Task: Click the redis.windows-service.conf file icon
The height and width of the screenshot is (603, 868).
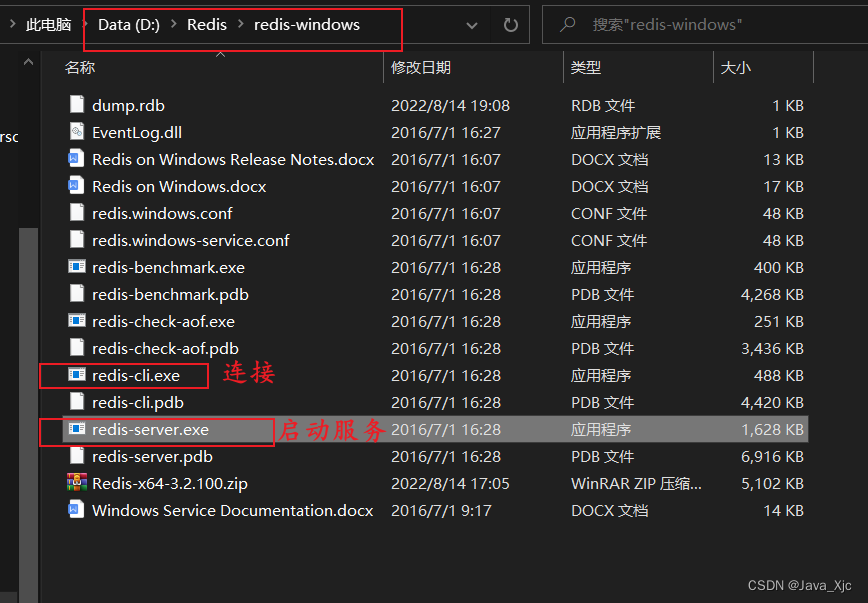Action: pyautogui.click(x=77, y=240)
